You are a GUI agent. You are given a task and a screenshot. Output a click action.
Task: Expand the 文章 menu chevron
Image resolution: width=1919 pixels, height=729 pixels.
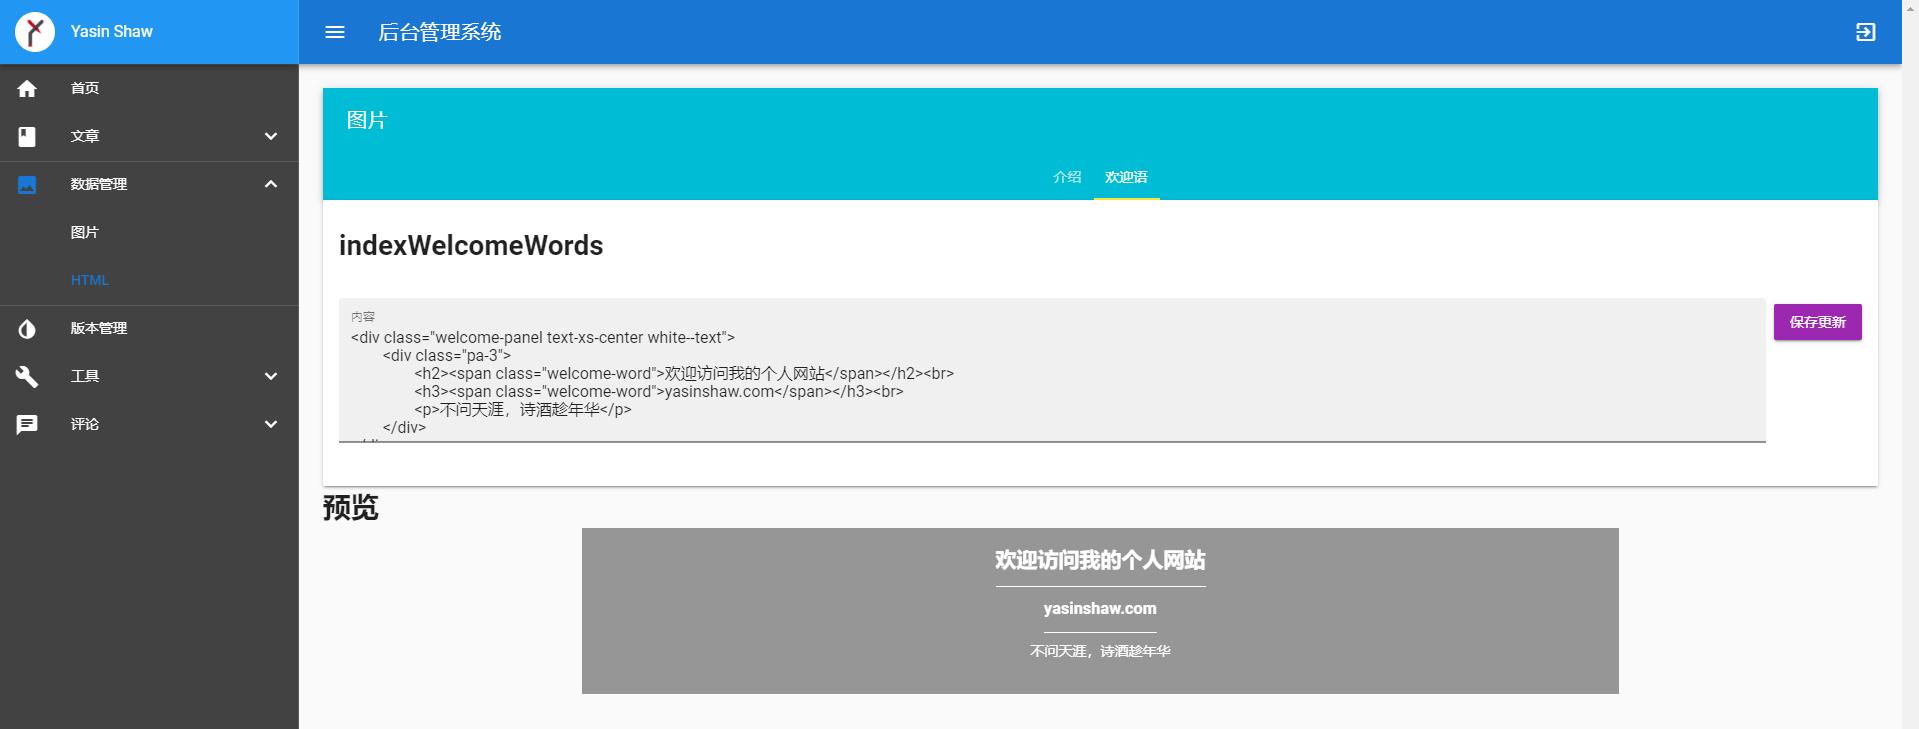coord(271,136)
